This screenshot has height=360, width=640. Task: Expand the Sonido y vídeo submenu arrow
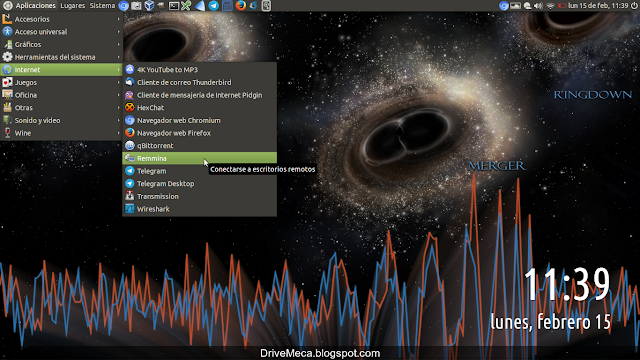118,120
